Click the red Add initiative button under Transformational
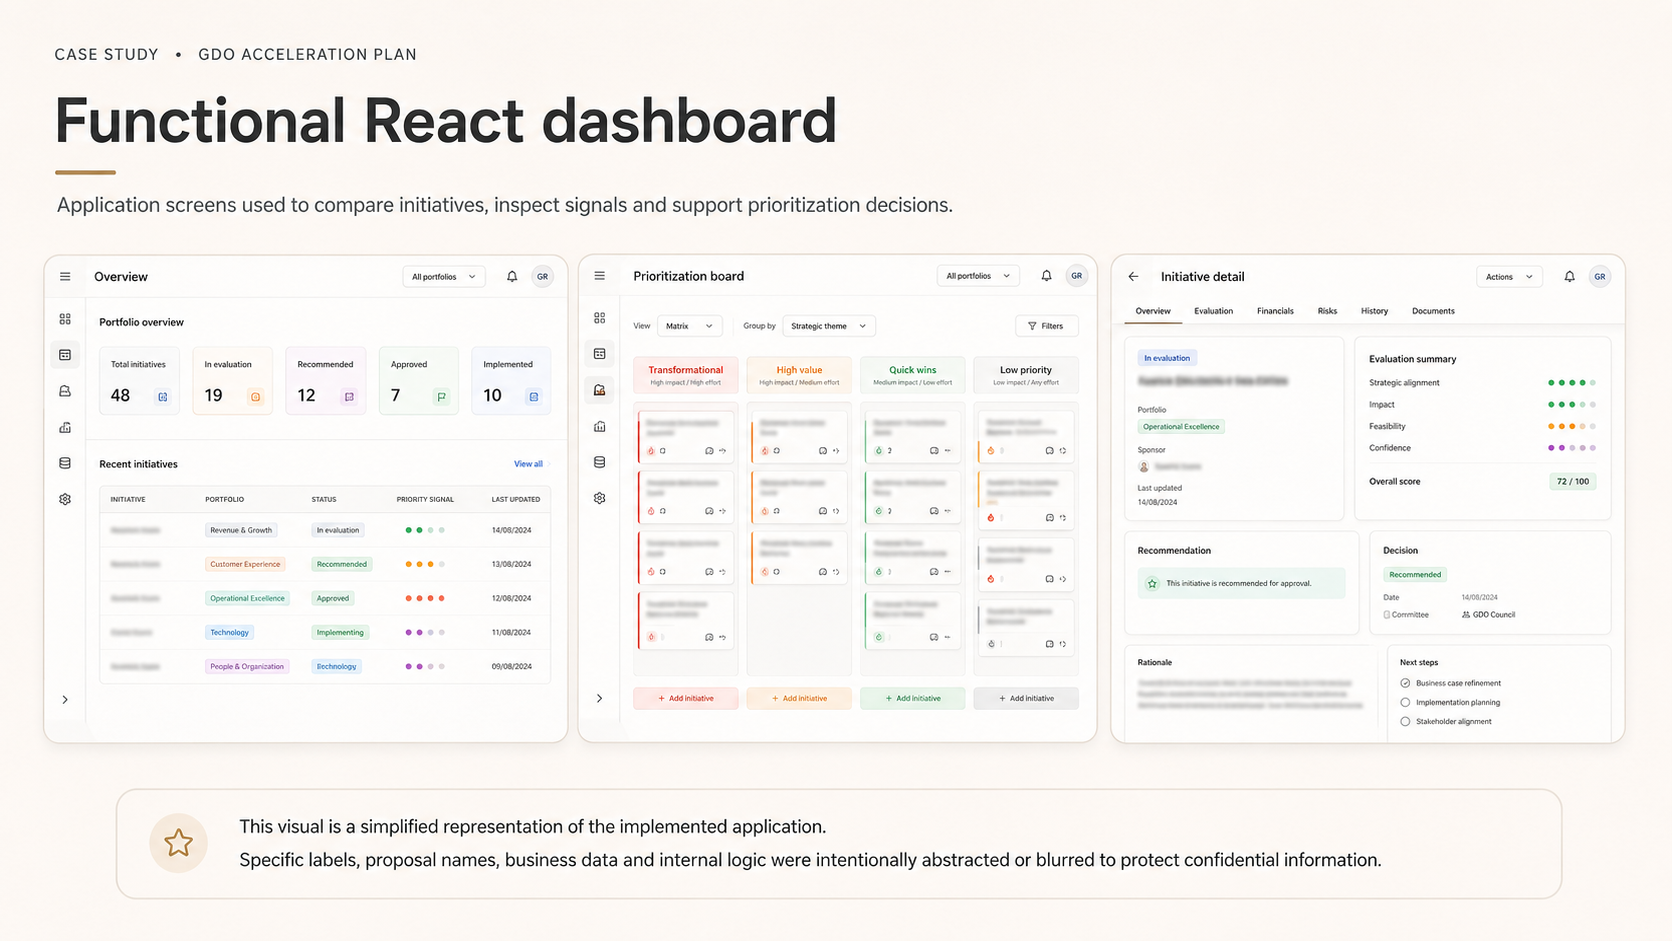Viewport: 1672px width, 941px height. [686, 698]
